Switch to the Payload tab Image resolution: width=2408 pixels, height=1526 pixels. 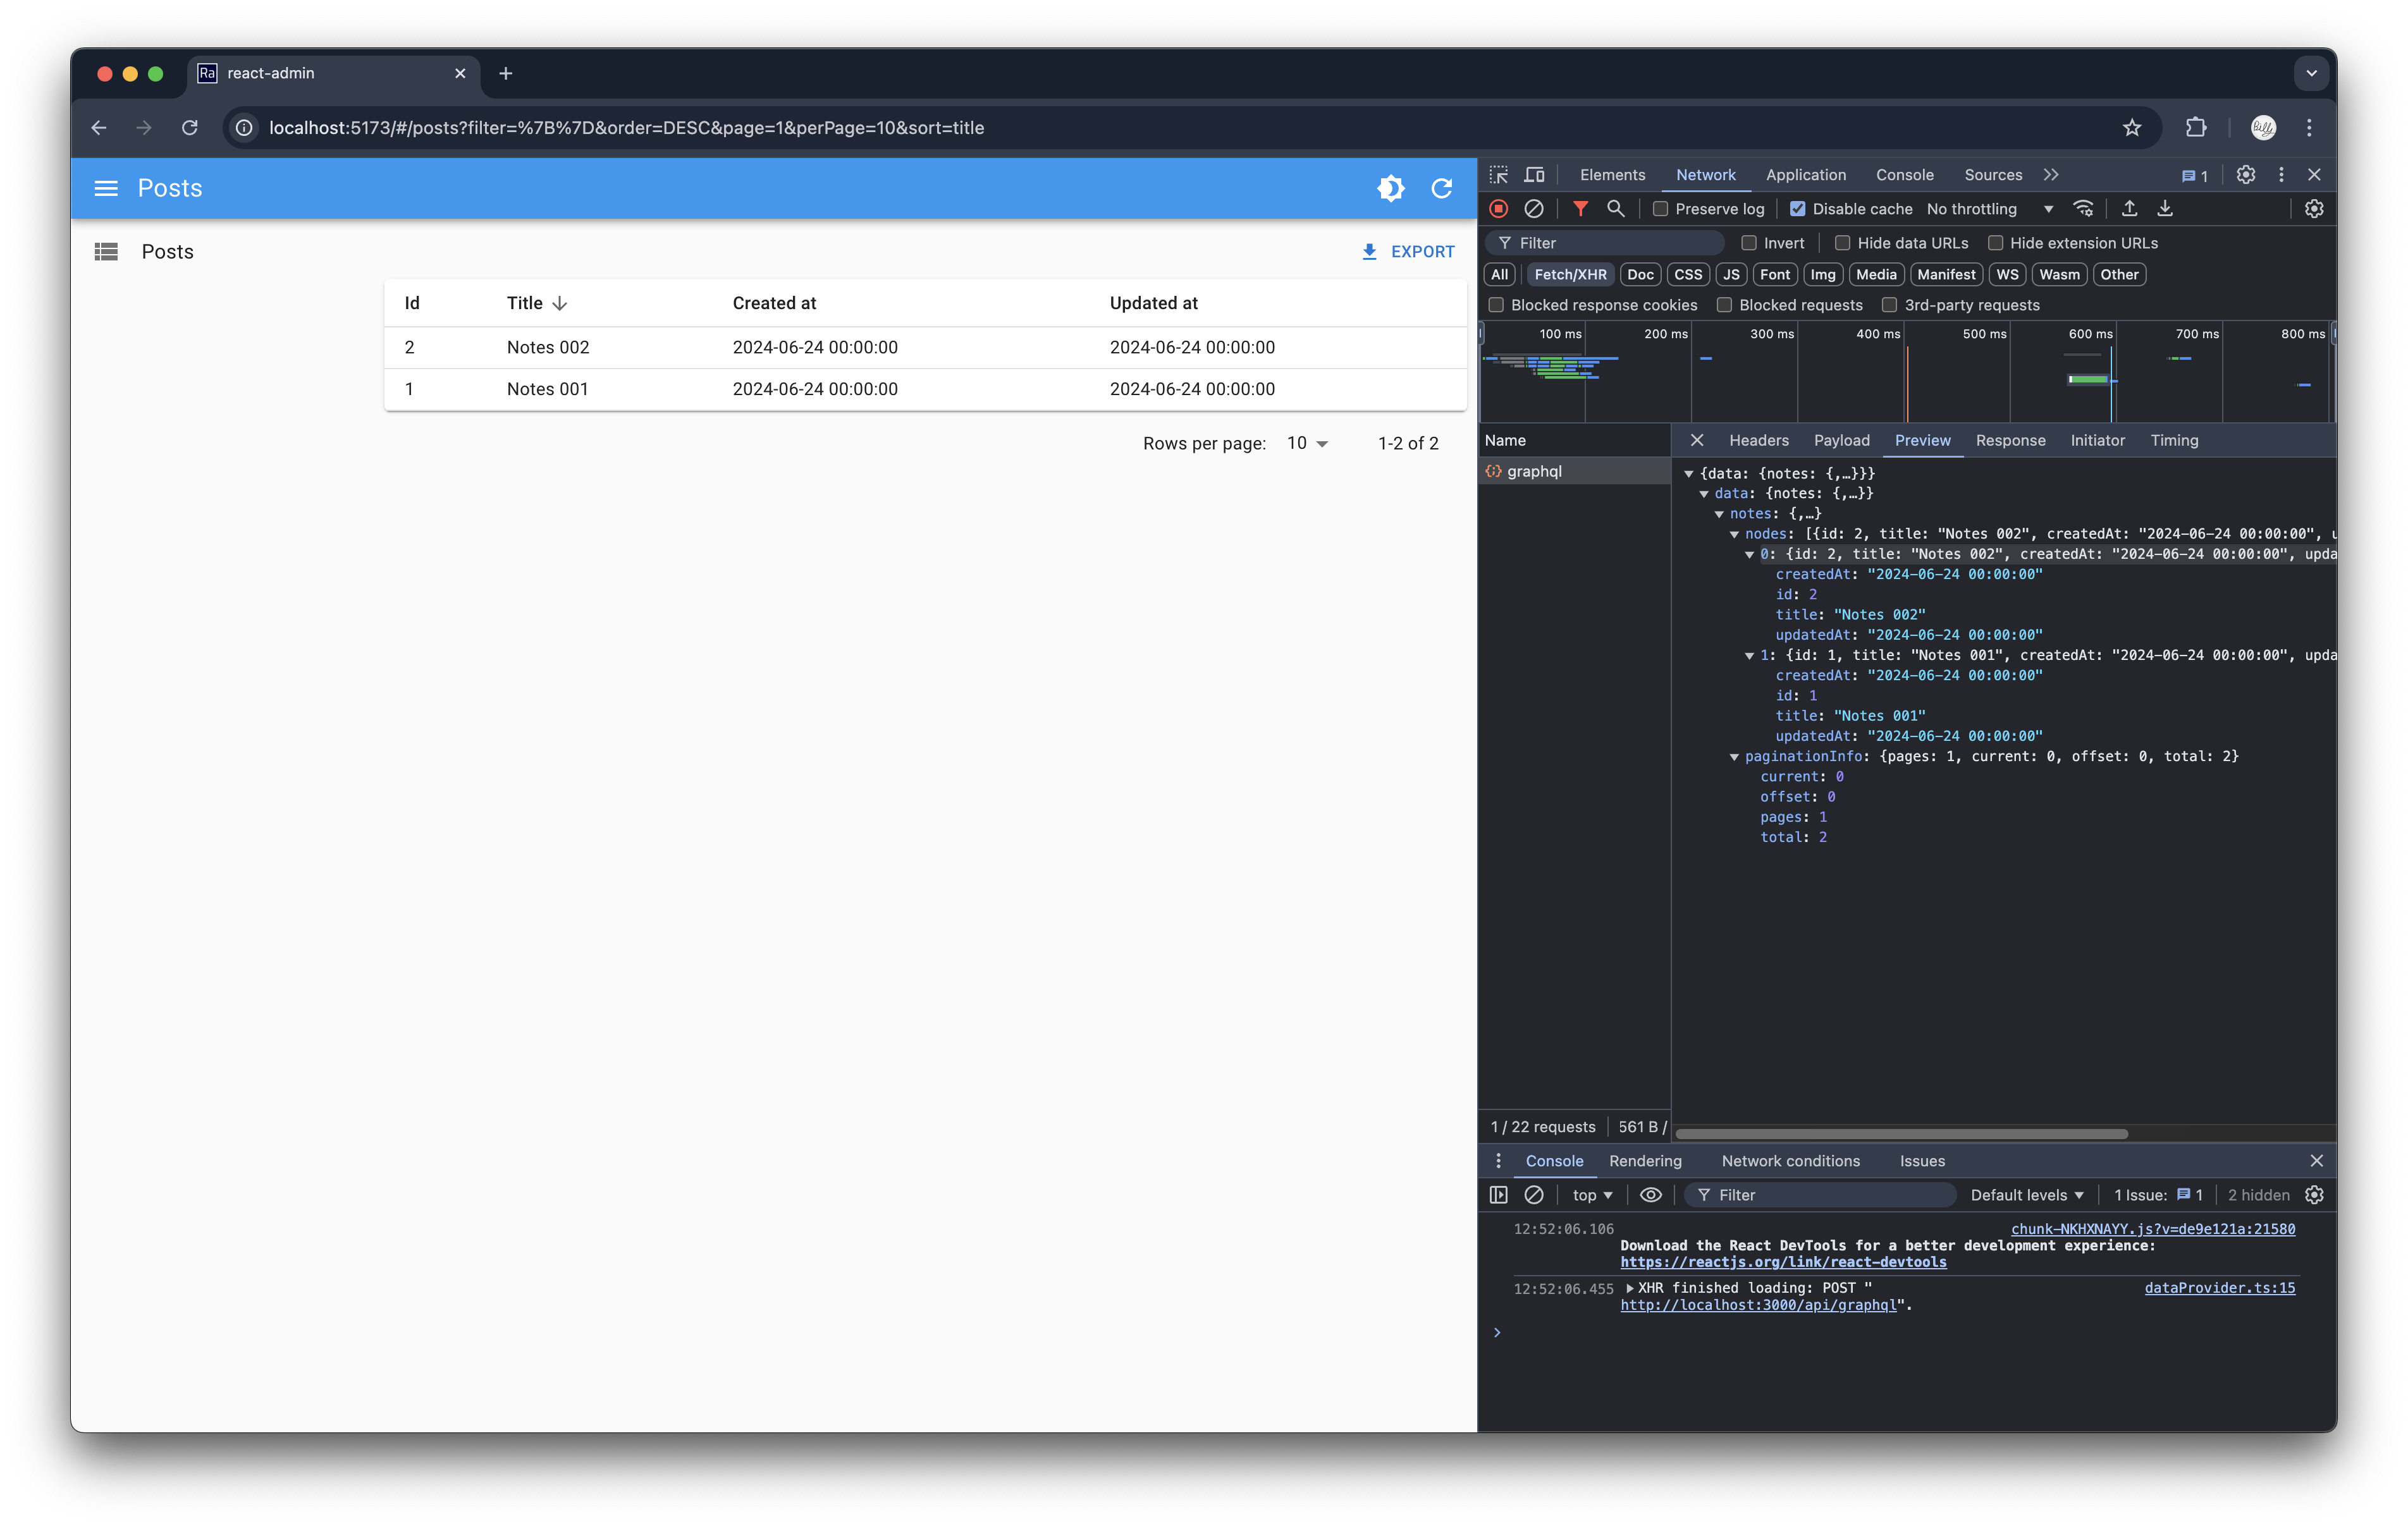[x=1841, y=440]
